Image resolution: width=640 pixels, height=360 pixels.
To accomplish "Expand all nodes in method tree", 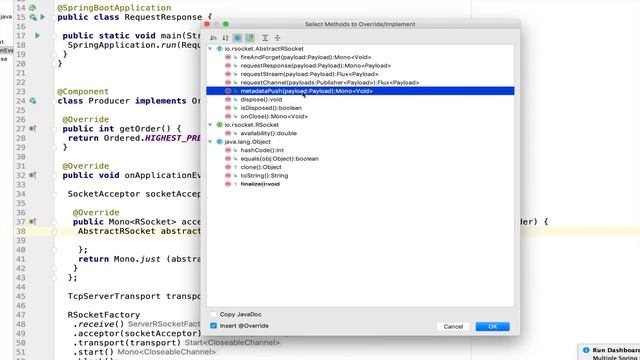I will click(x=265, y=38).
